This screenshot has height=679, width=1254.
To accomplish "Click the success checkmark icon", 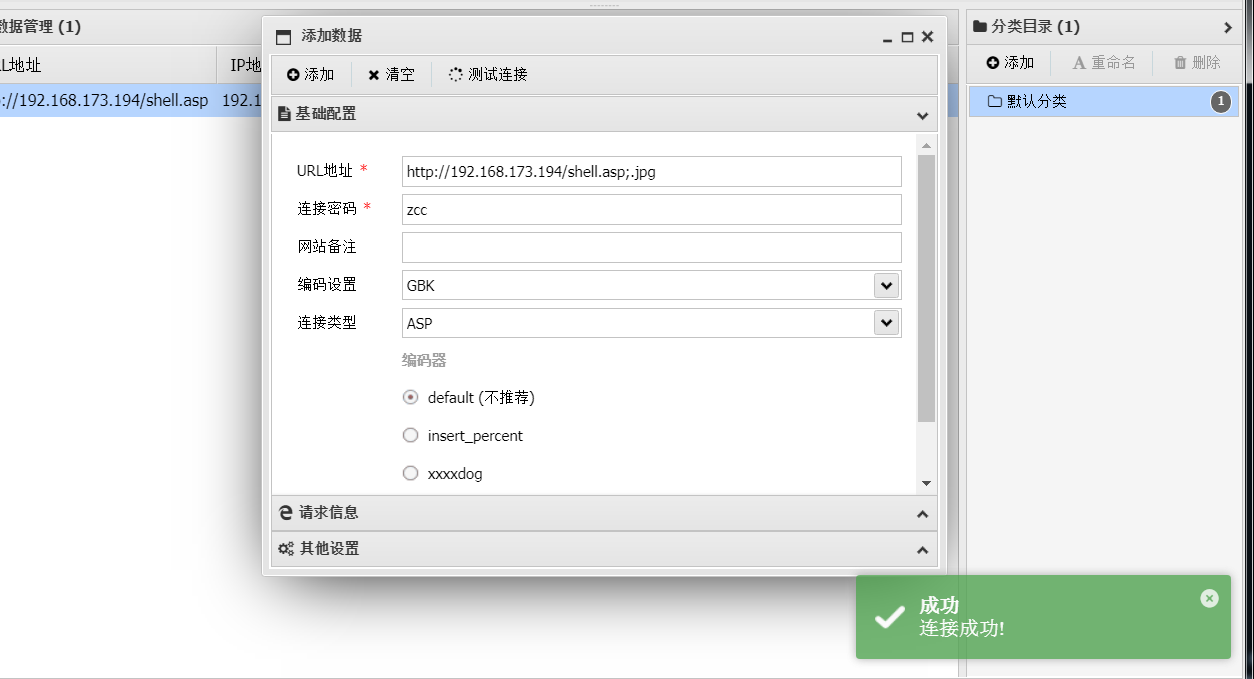I will pos(889,617).
